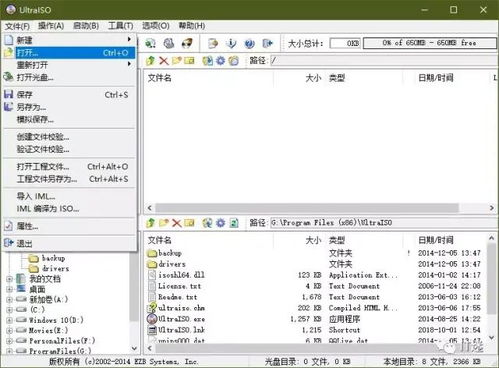499x368 pixels.
Task: Click the help question mark toolbar icon
Action: [249, 43]
